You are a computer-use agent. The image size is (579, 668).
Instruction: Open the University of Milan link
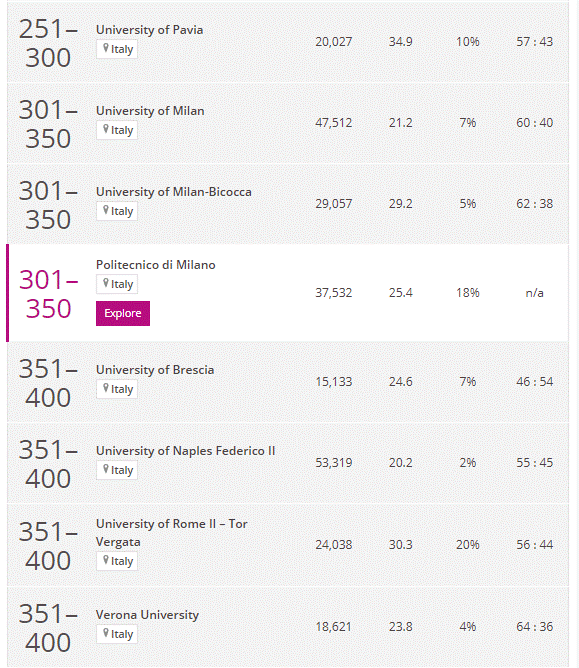pos(150,111)
